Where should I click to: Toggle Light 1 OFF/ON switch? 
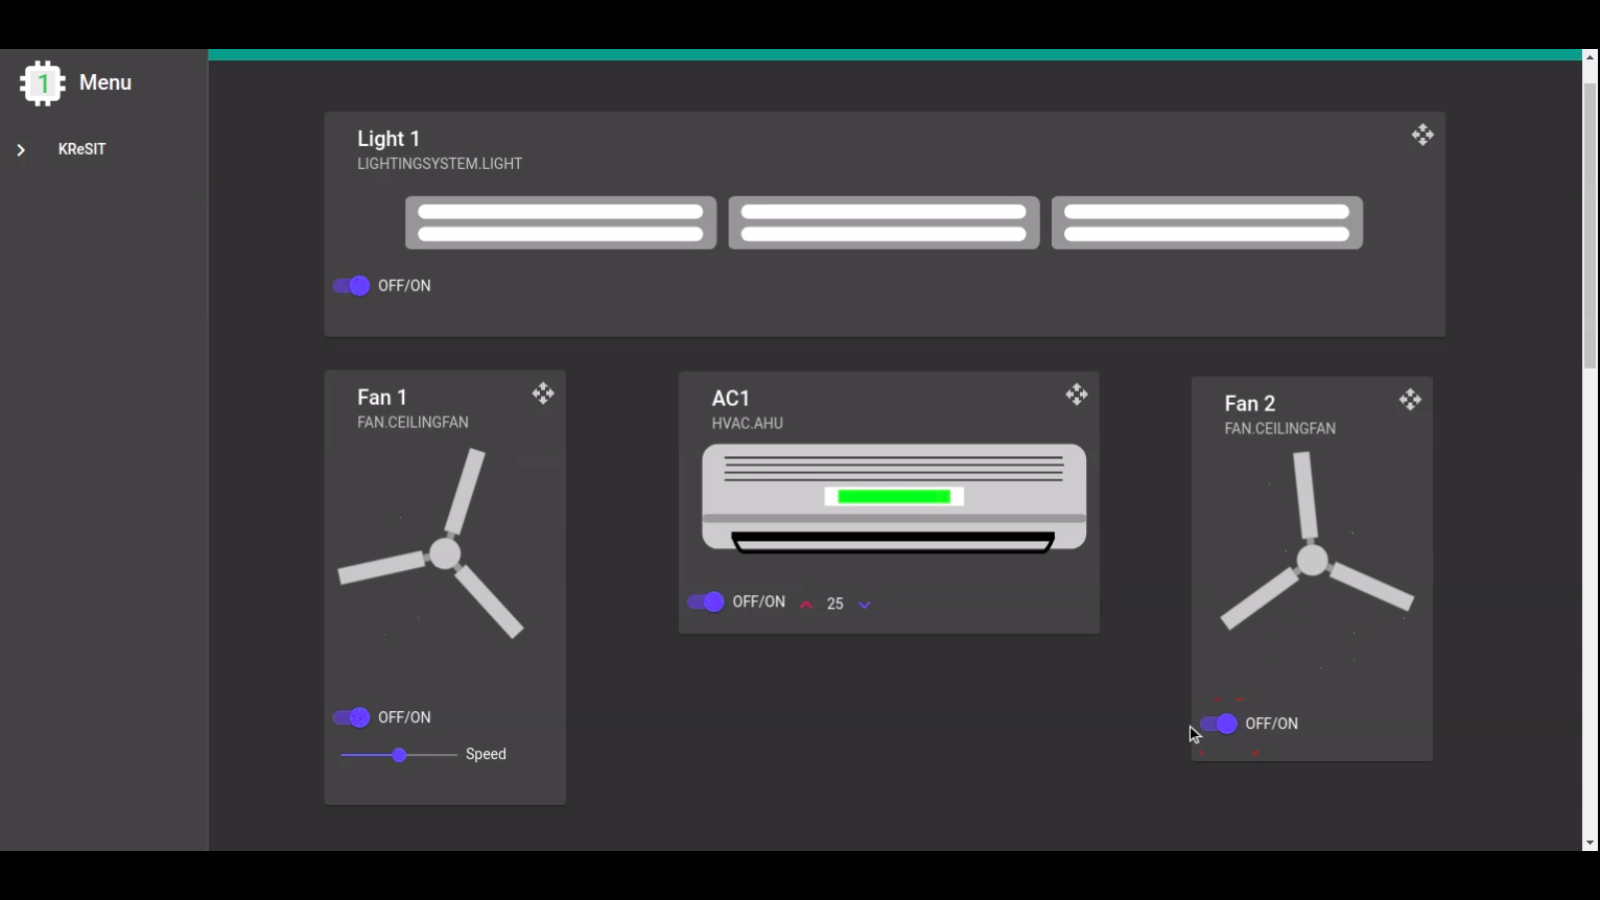click(x=351, y=286)
